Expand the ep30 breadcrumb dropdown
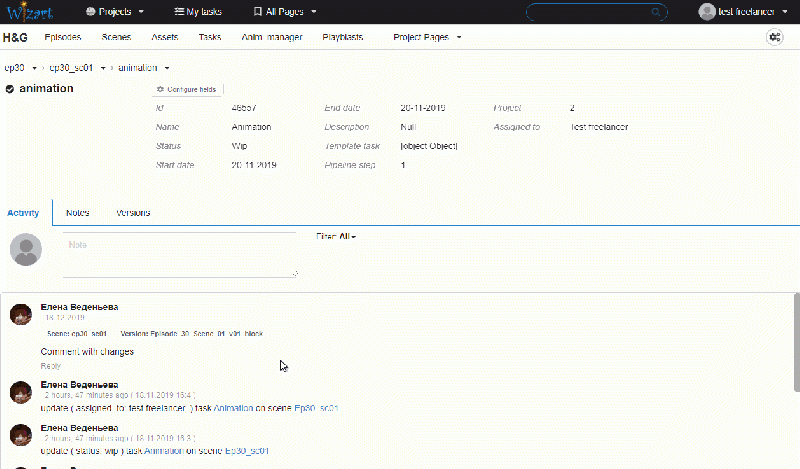The image size is (800, 469). 35,68
